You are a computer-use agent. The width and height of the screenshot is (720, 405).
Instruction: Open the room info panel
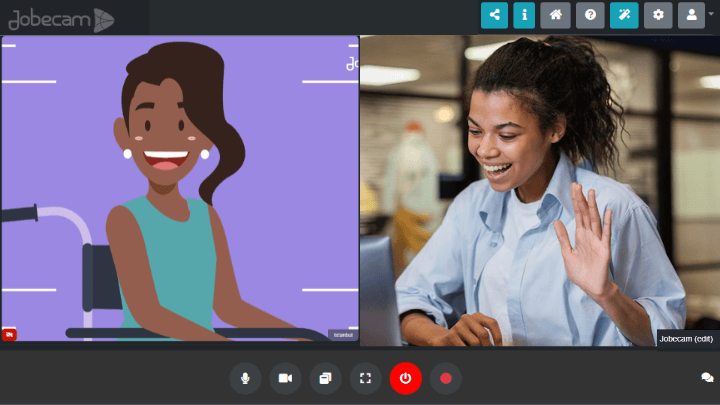(x=524, y=15)
